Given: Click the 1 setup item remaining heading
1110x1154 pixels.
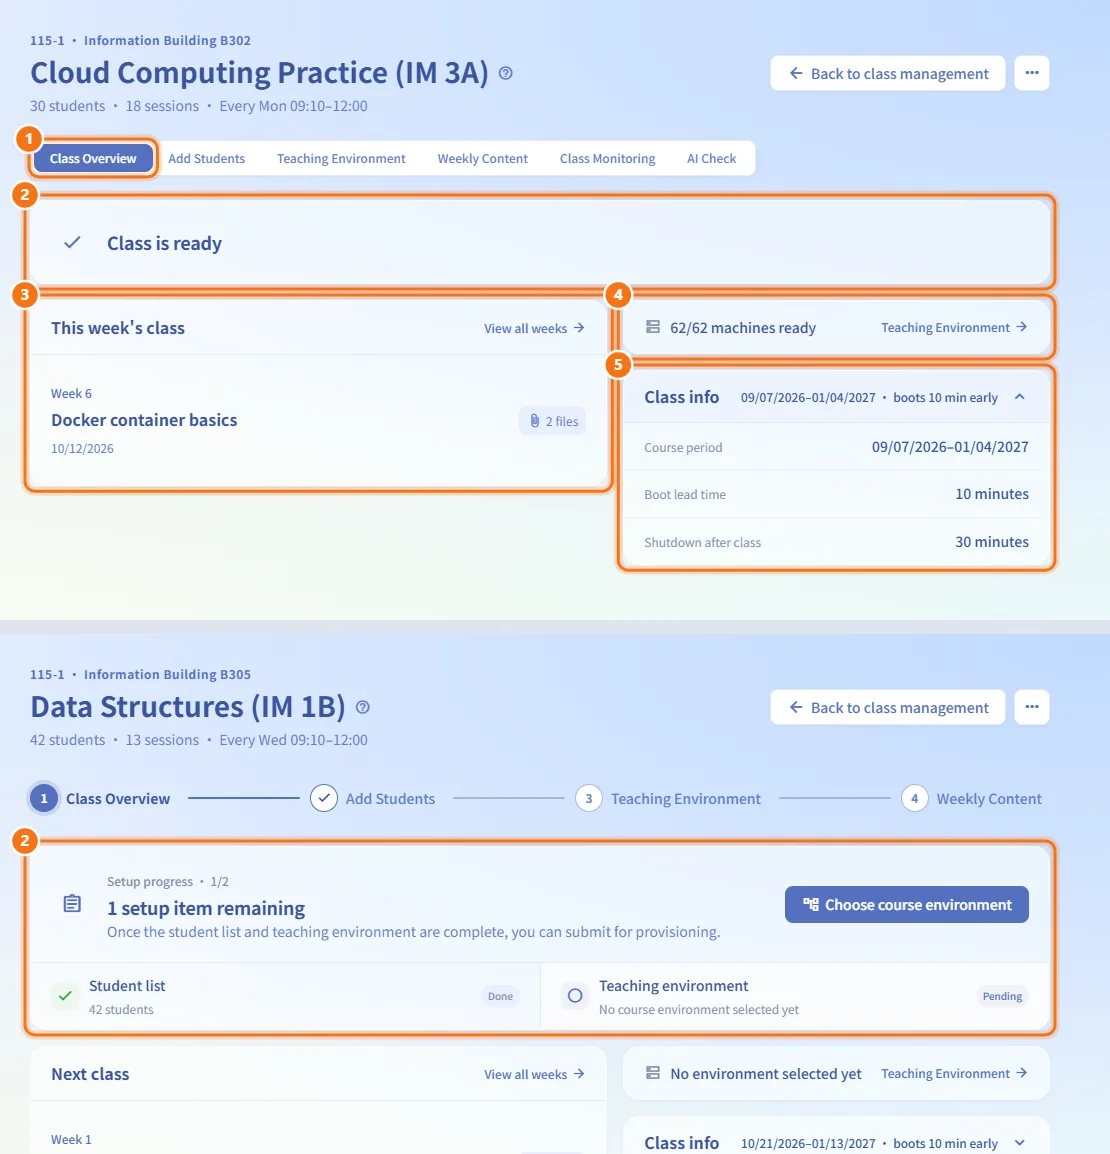Looking at the screenshot, I should (206, 908).
